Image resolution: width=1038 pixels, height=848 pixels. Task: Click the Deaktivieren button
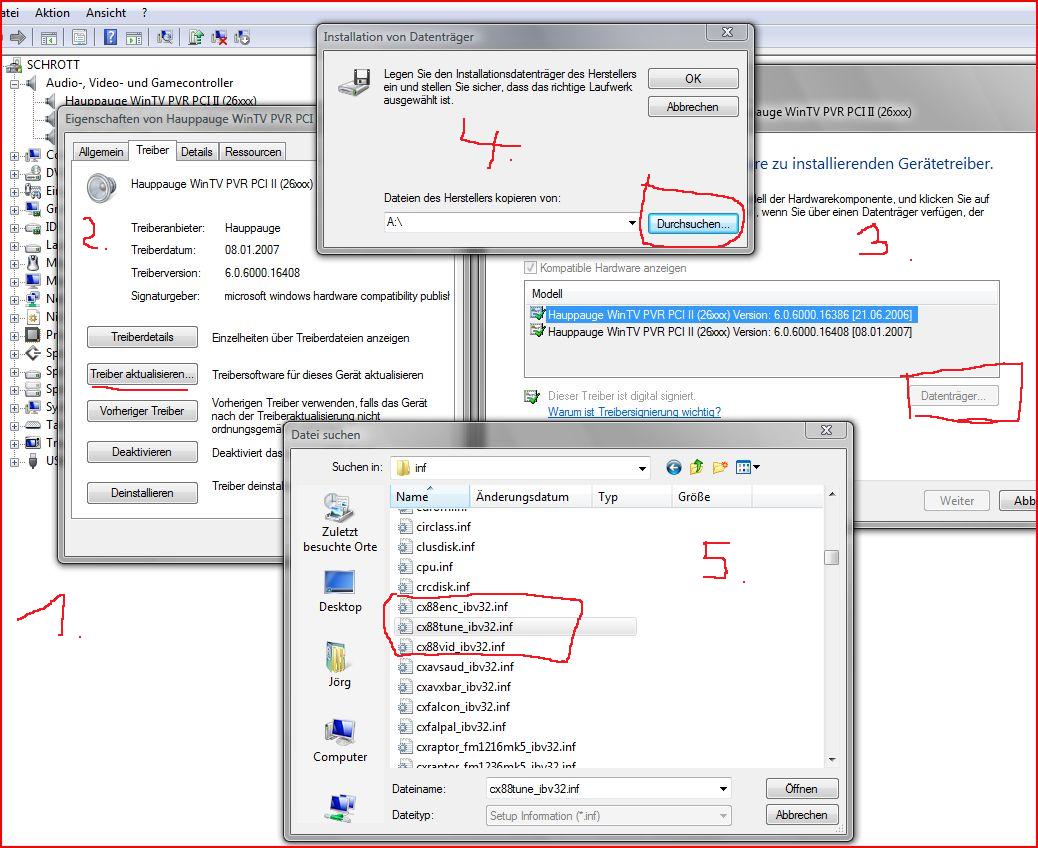[142, 452]
